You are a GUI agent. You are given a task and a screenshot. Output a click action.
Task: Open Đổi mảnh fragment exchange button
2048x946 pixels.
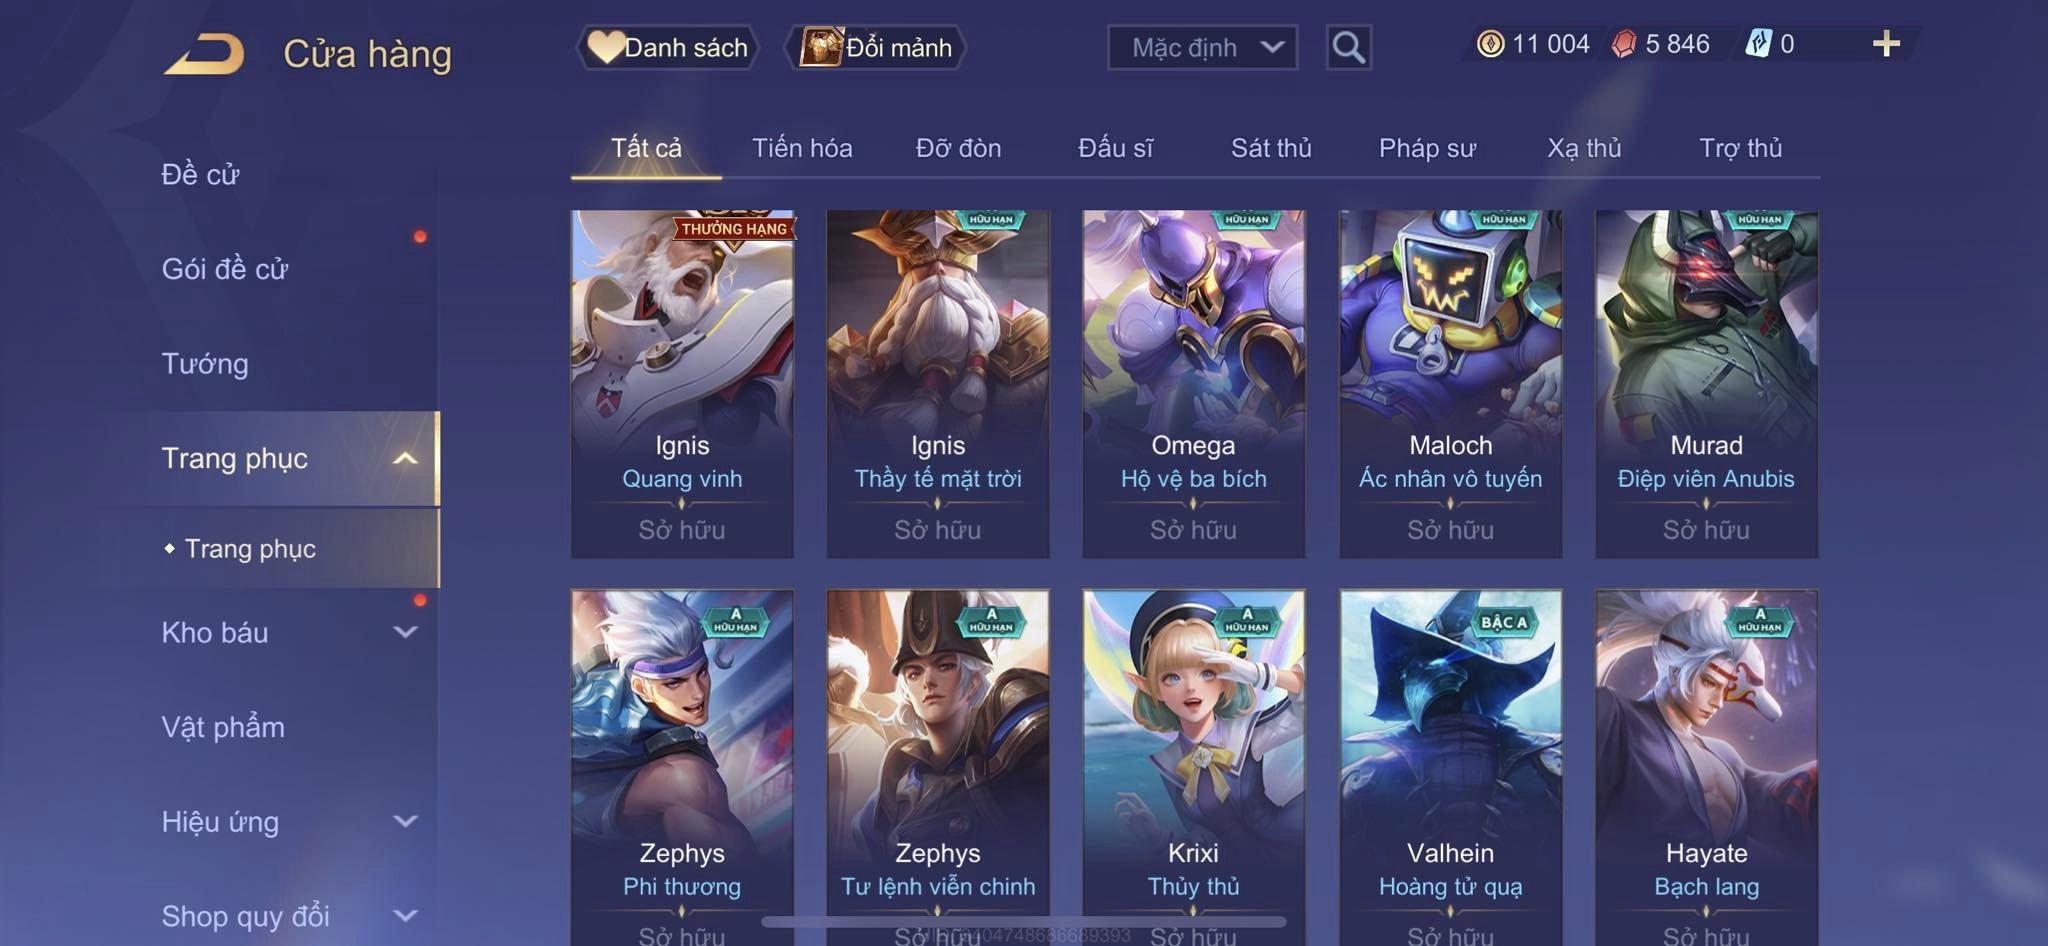pyautogui.click(x=876, y=47)
